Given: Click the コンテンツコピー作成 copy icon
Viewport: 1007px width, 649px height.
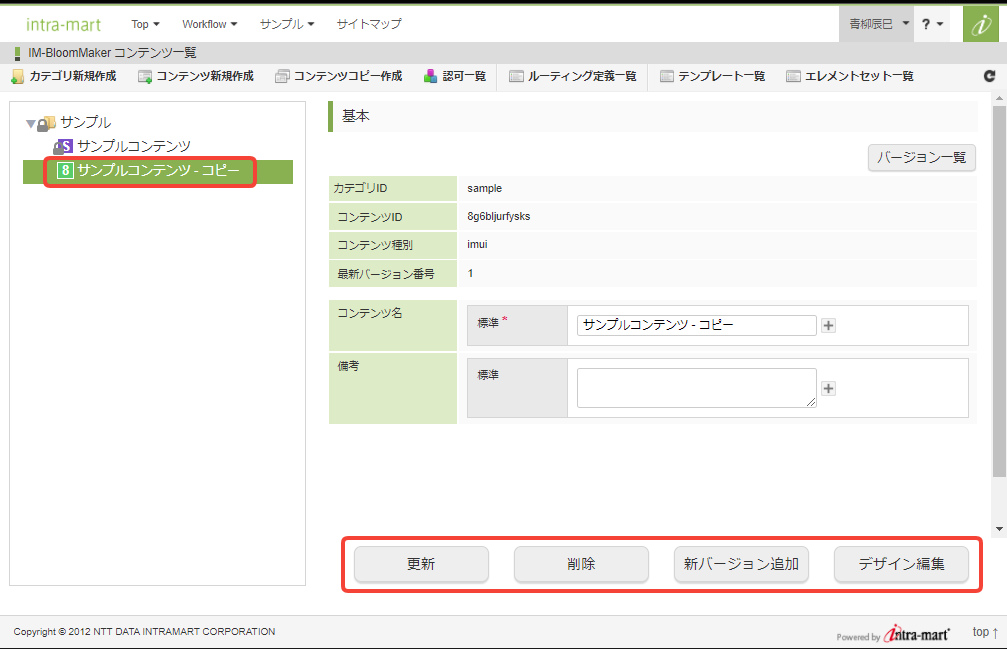Looking at the screenshot, I should pos(283,76).
